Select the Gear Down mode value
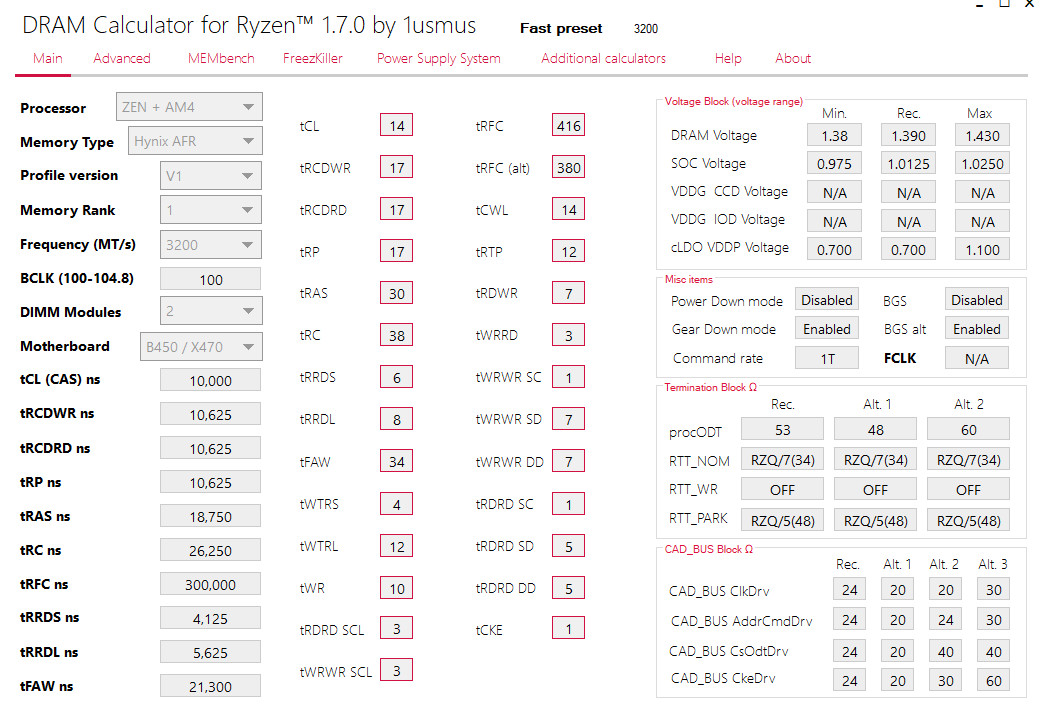This screenshot has height=704, width=1040. tap(826, 329)
